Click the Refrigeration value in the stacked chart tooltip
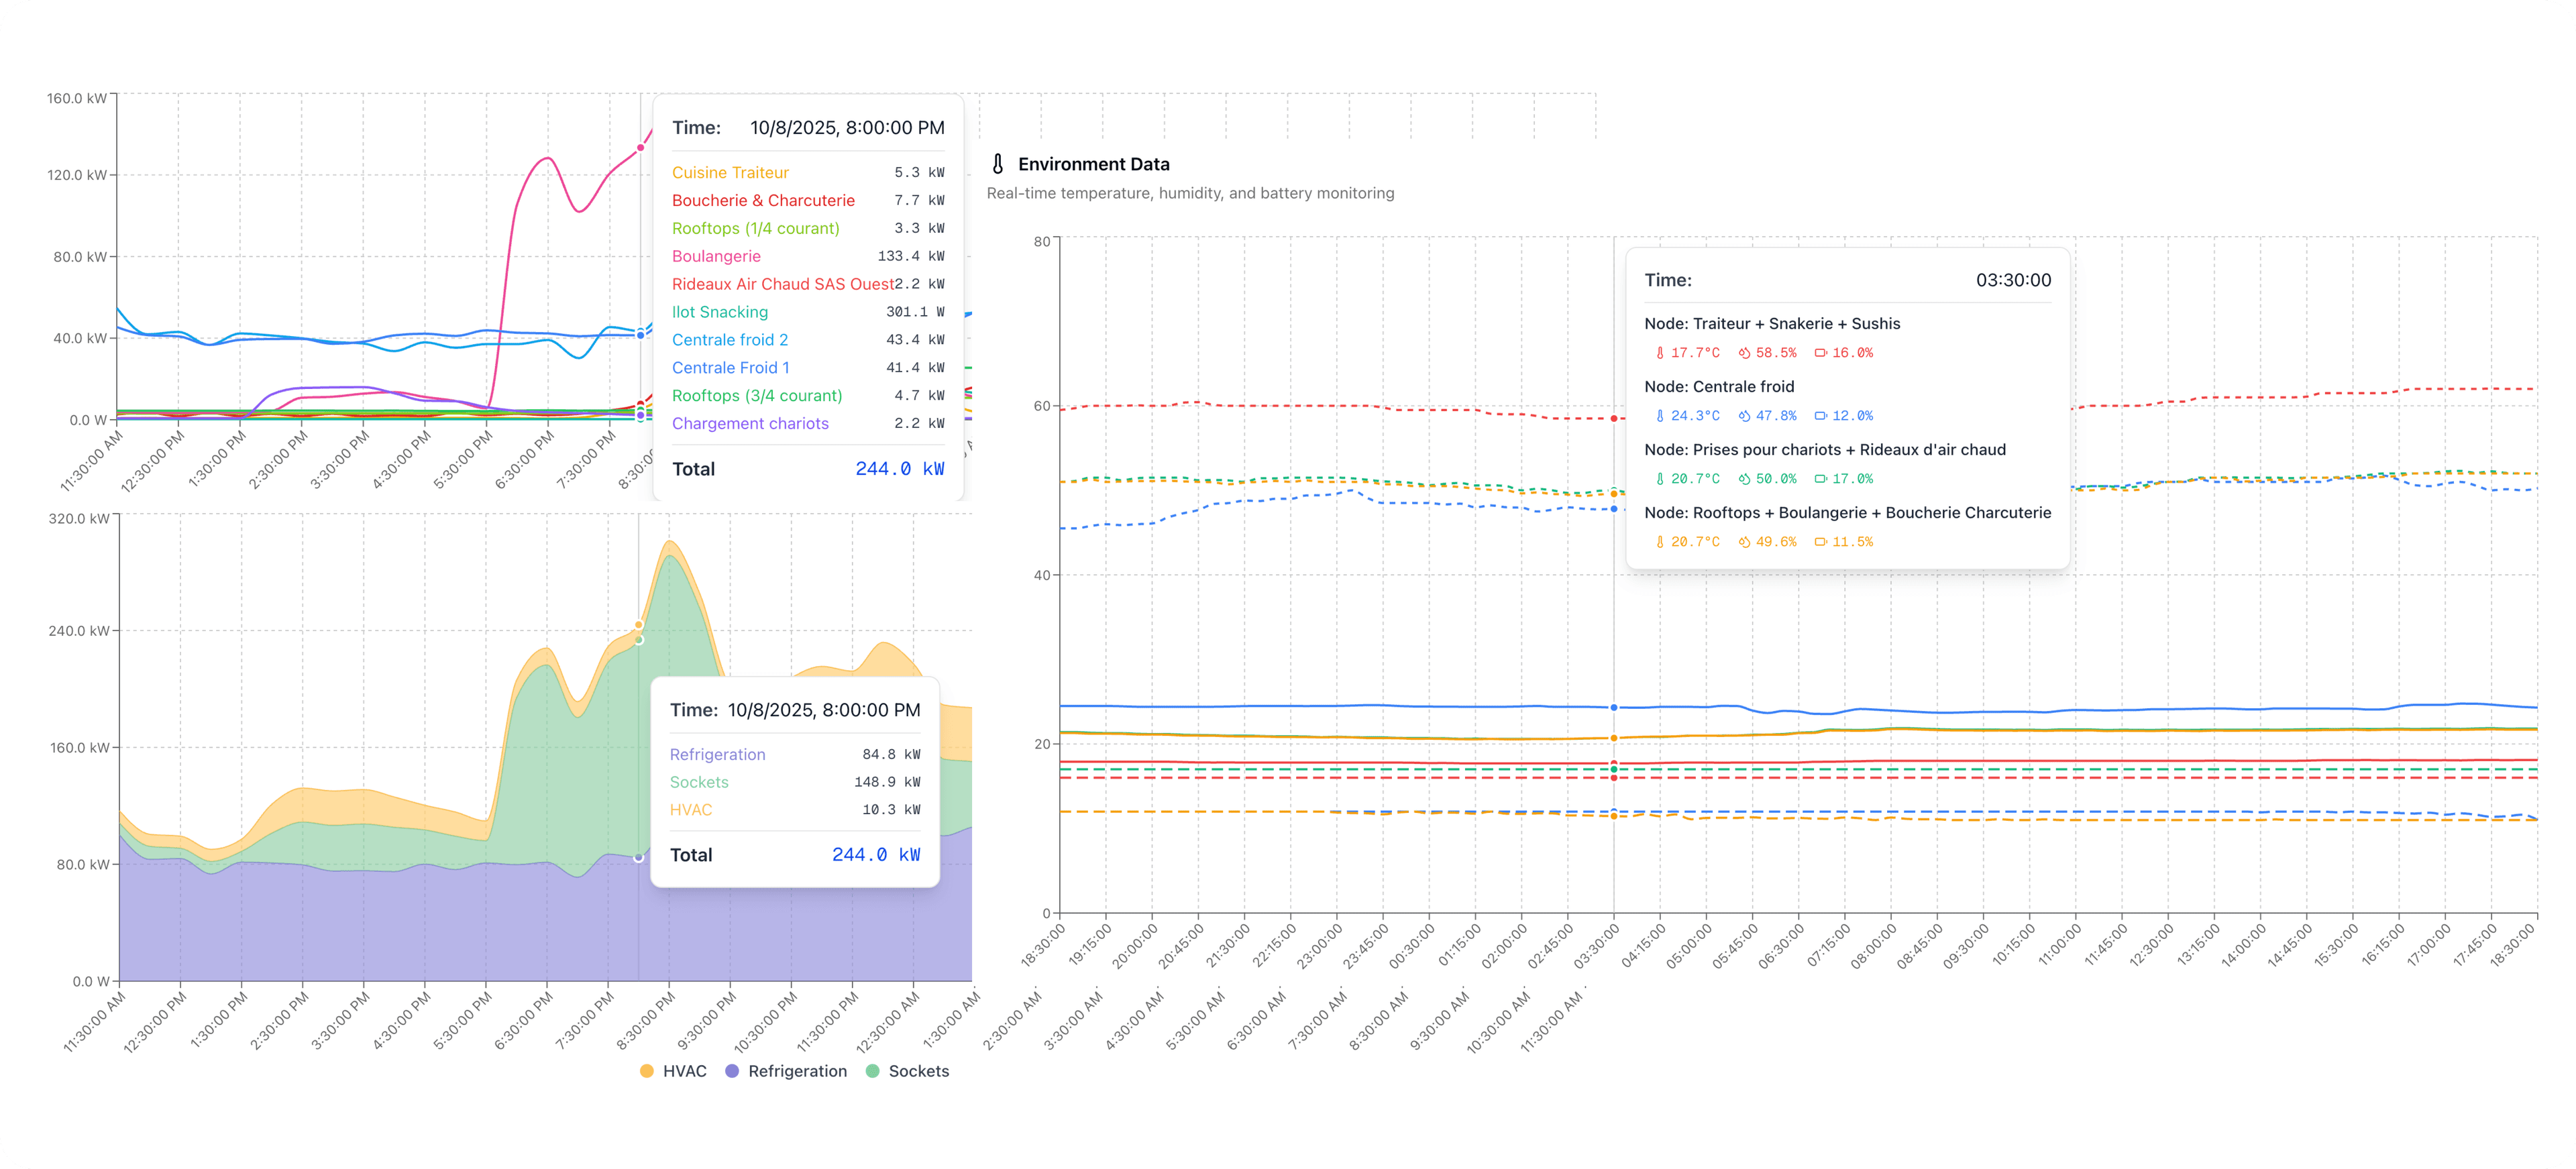2576x1169 pixels. click(x=890, y=755)
